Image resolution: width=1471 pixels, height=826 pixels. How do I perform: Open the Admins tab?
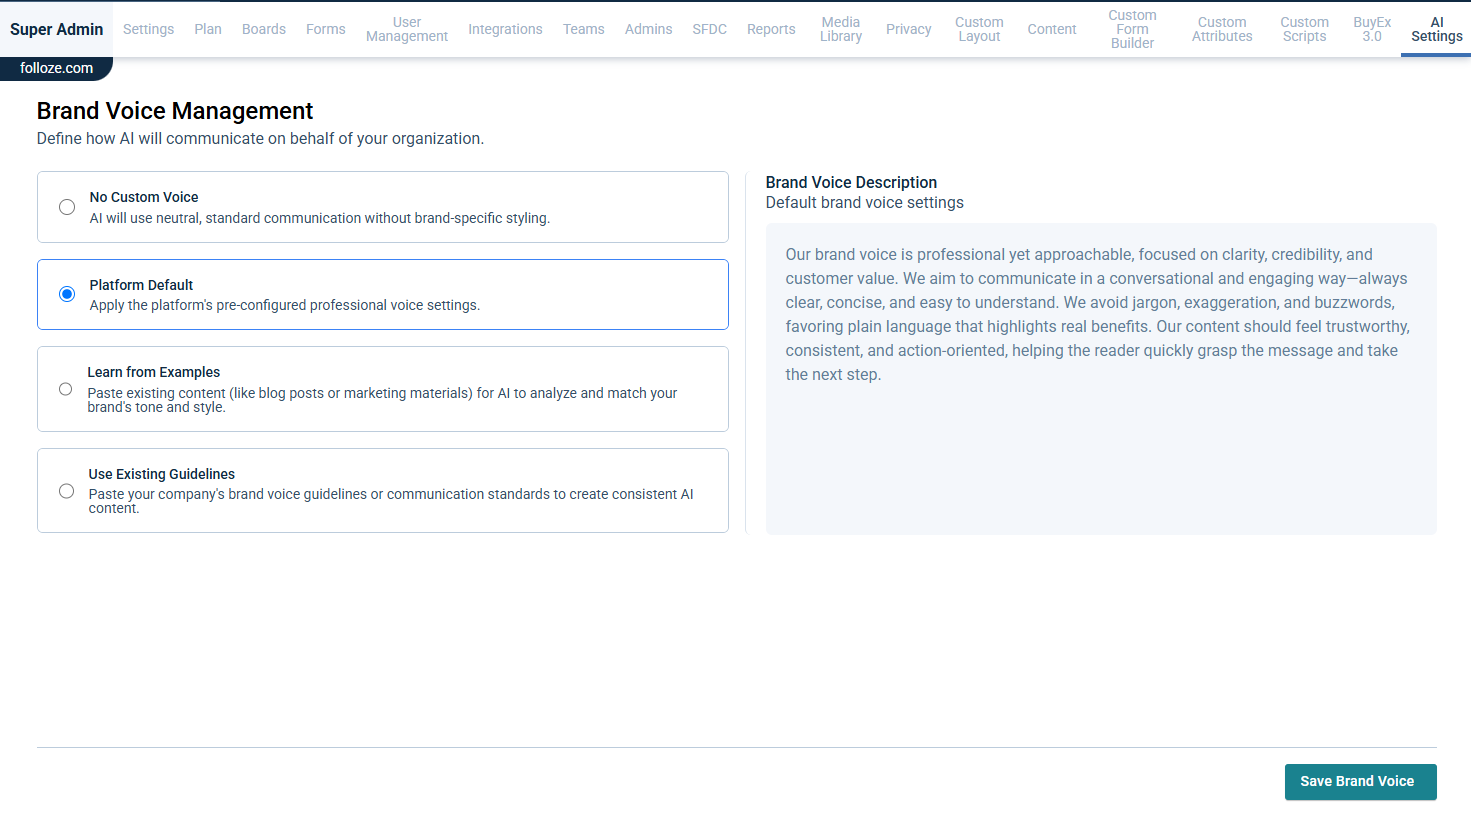coord(648,29)
